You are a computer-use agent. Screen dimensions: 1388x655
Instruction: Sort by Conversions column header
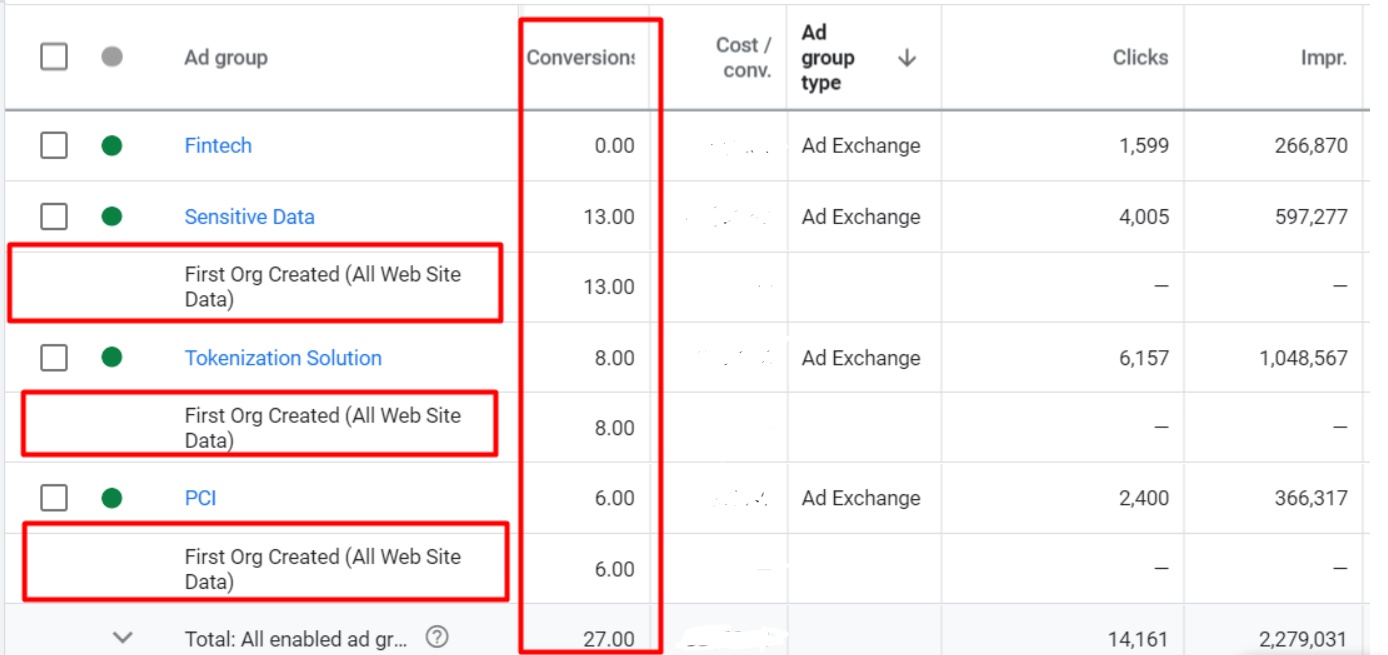click(580, 58)
